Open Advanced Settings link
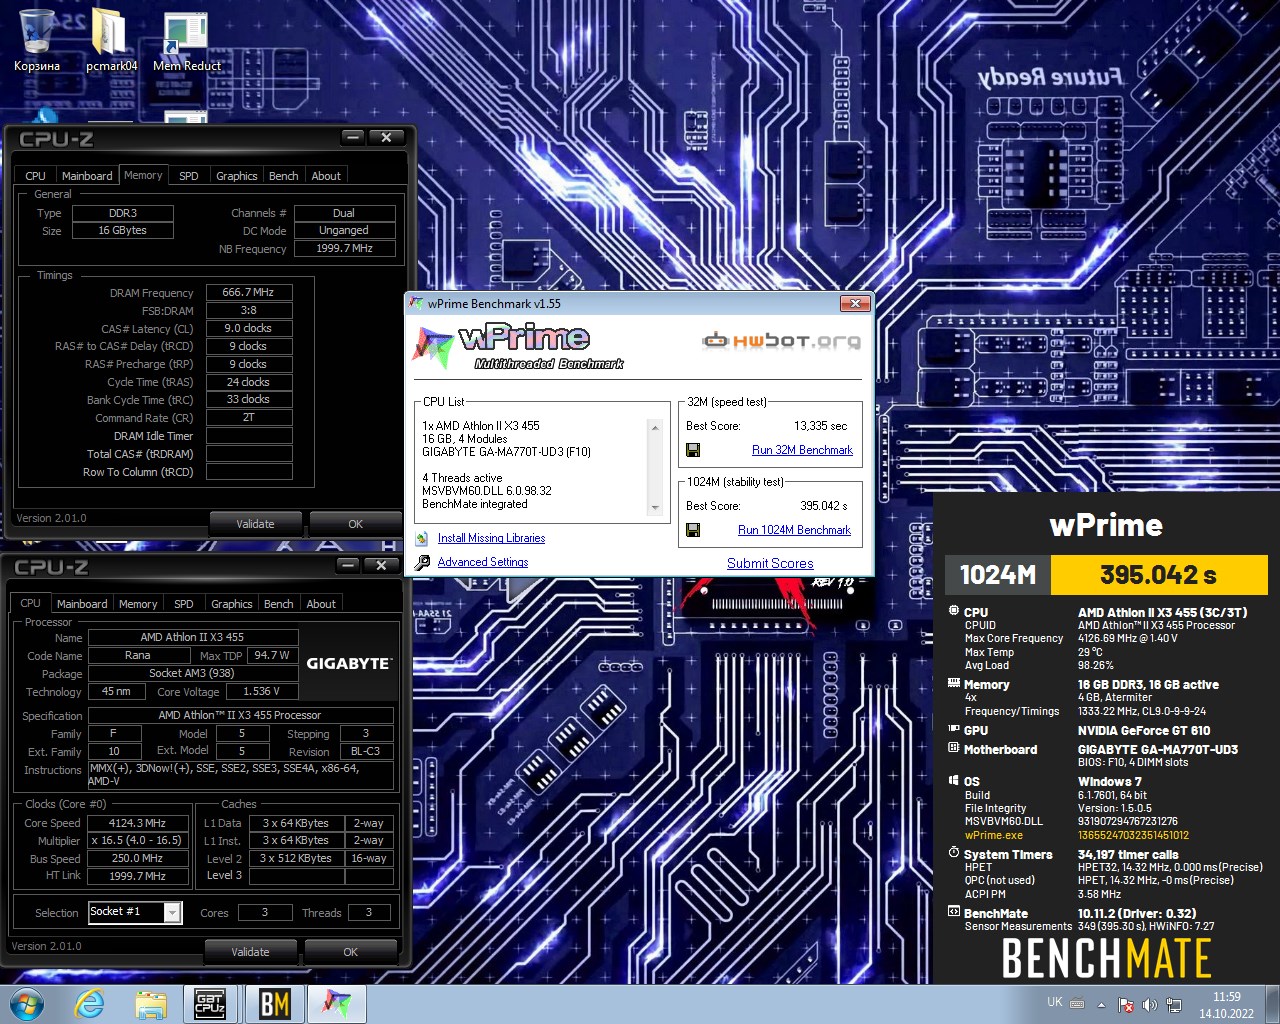The height and width of the screenshot is (1024, 1280). point(483,562)
